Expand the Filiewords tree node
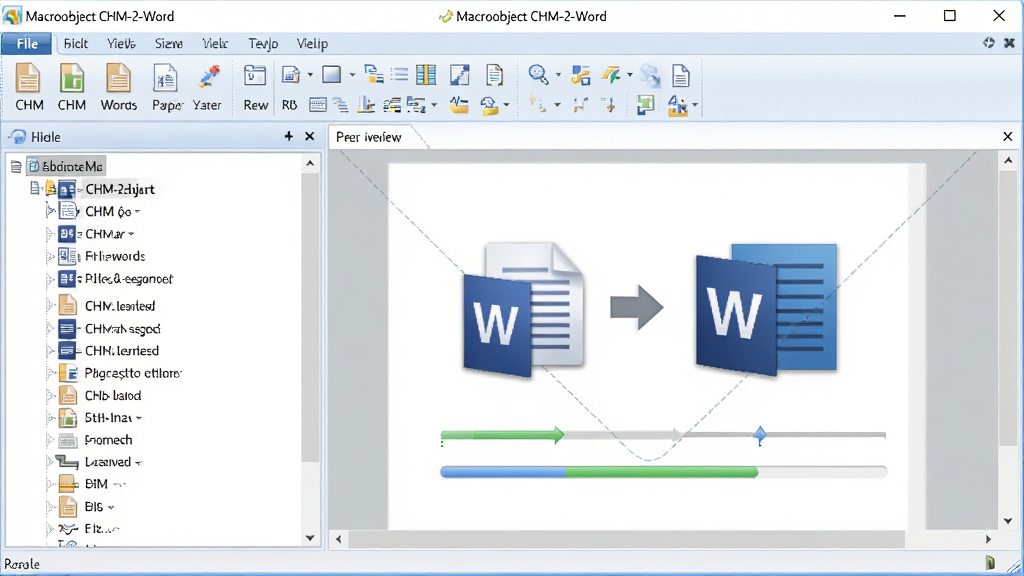 point(50,257)
